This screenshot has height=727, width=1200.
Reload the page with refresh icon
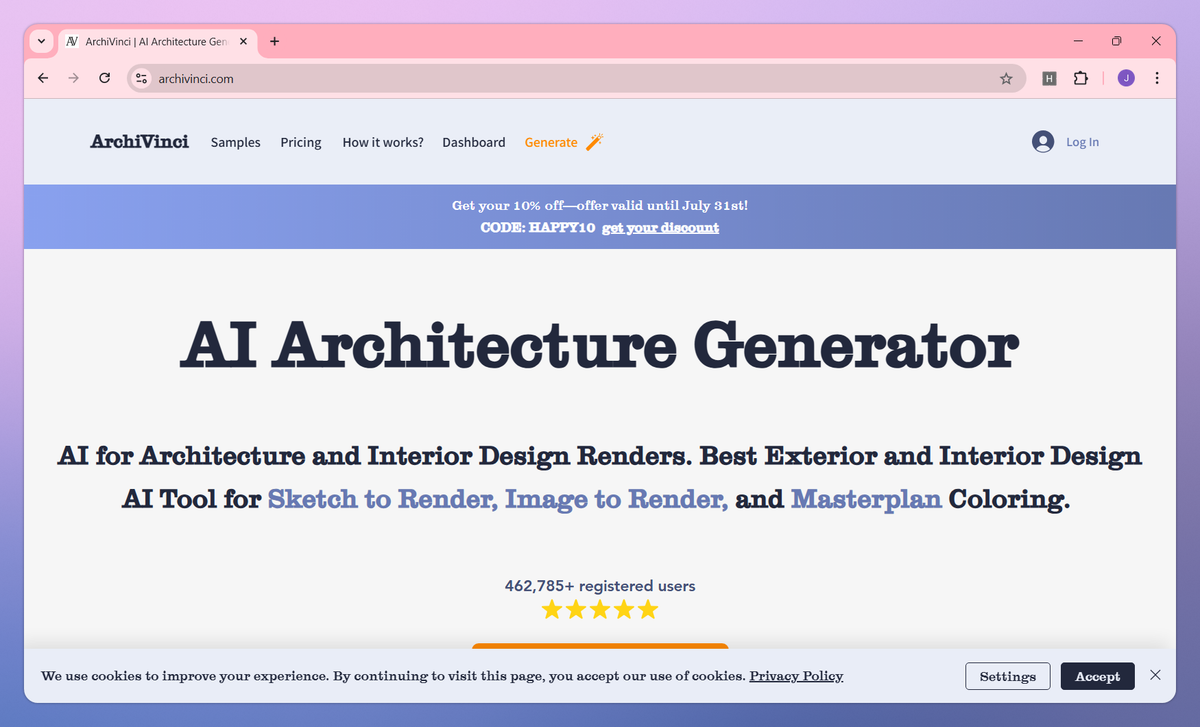click(x=104, y=78)
